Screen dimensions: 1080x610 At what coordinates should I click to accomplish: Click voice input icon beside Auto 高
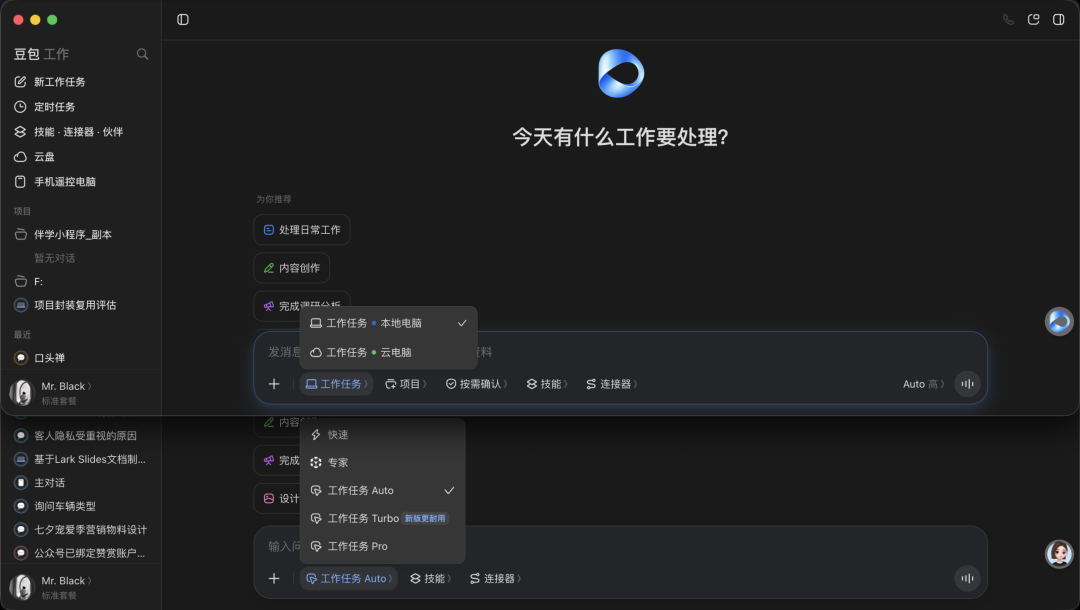pos(967,384)
